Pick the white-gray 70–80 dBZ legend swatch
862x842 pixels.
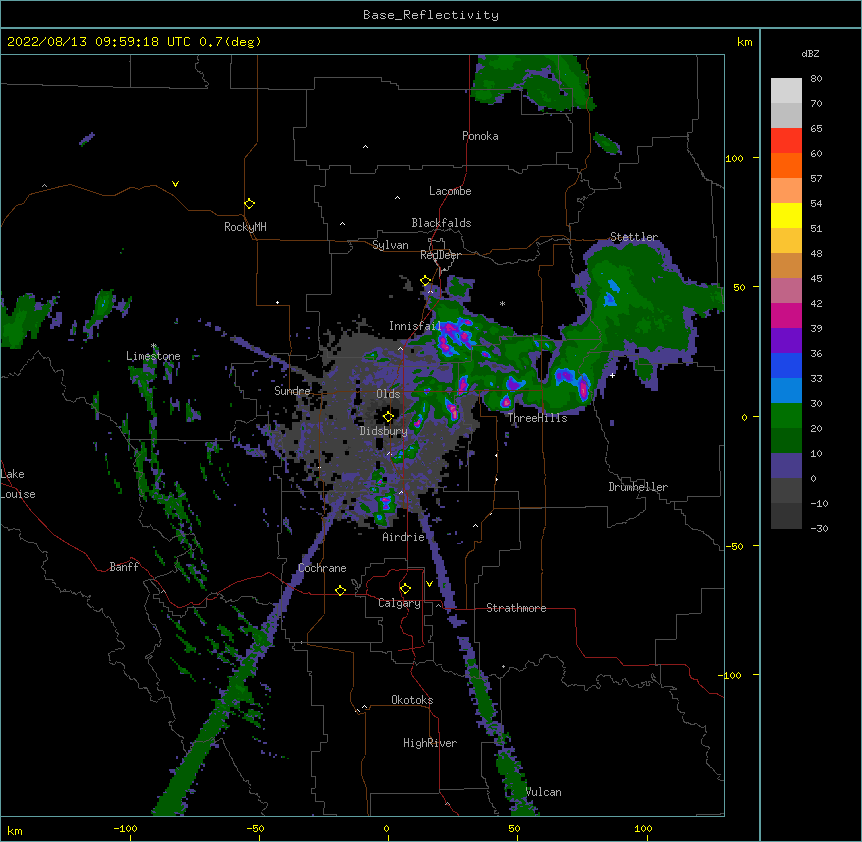coord(786,91)
